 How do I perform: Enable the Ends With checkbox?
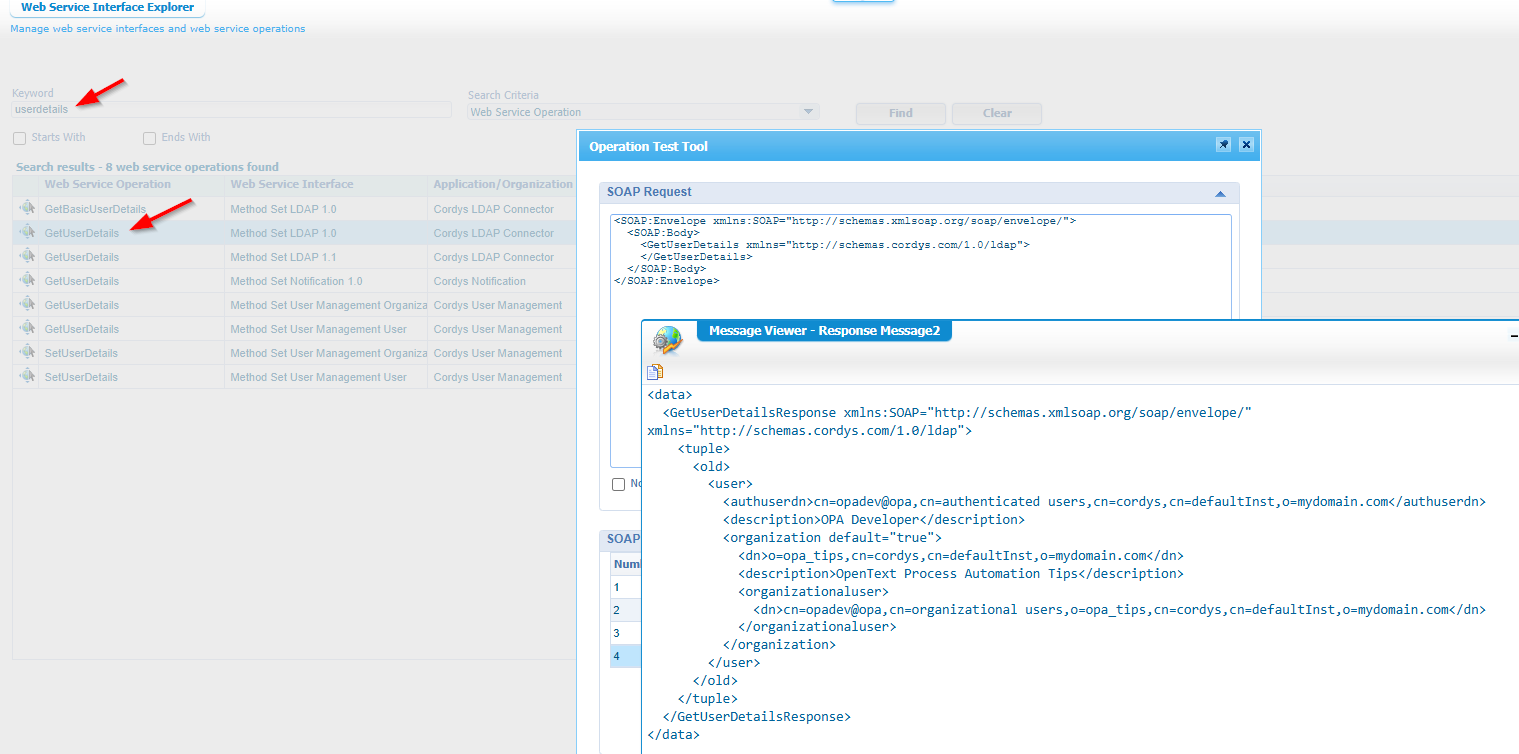(x=150, y=138)
